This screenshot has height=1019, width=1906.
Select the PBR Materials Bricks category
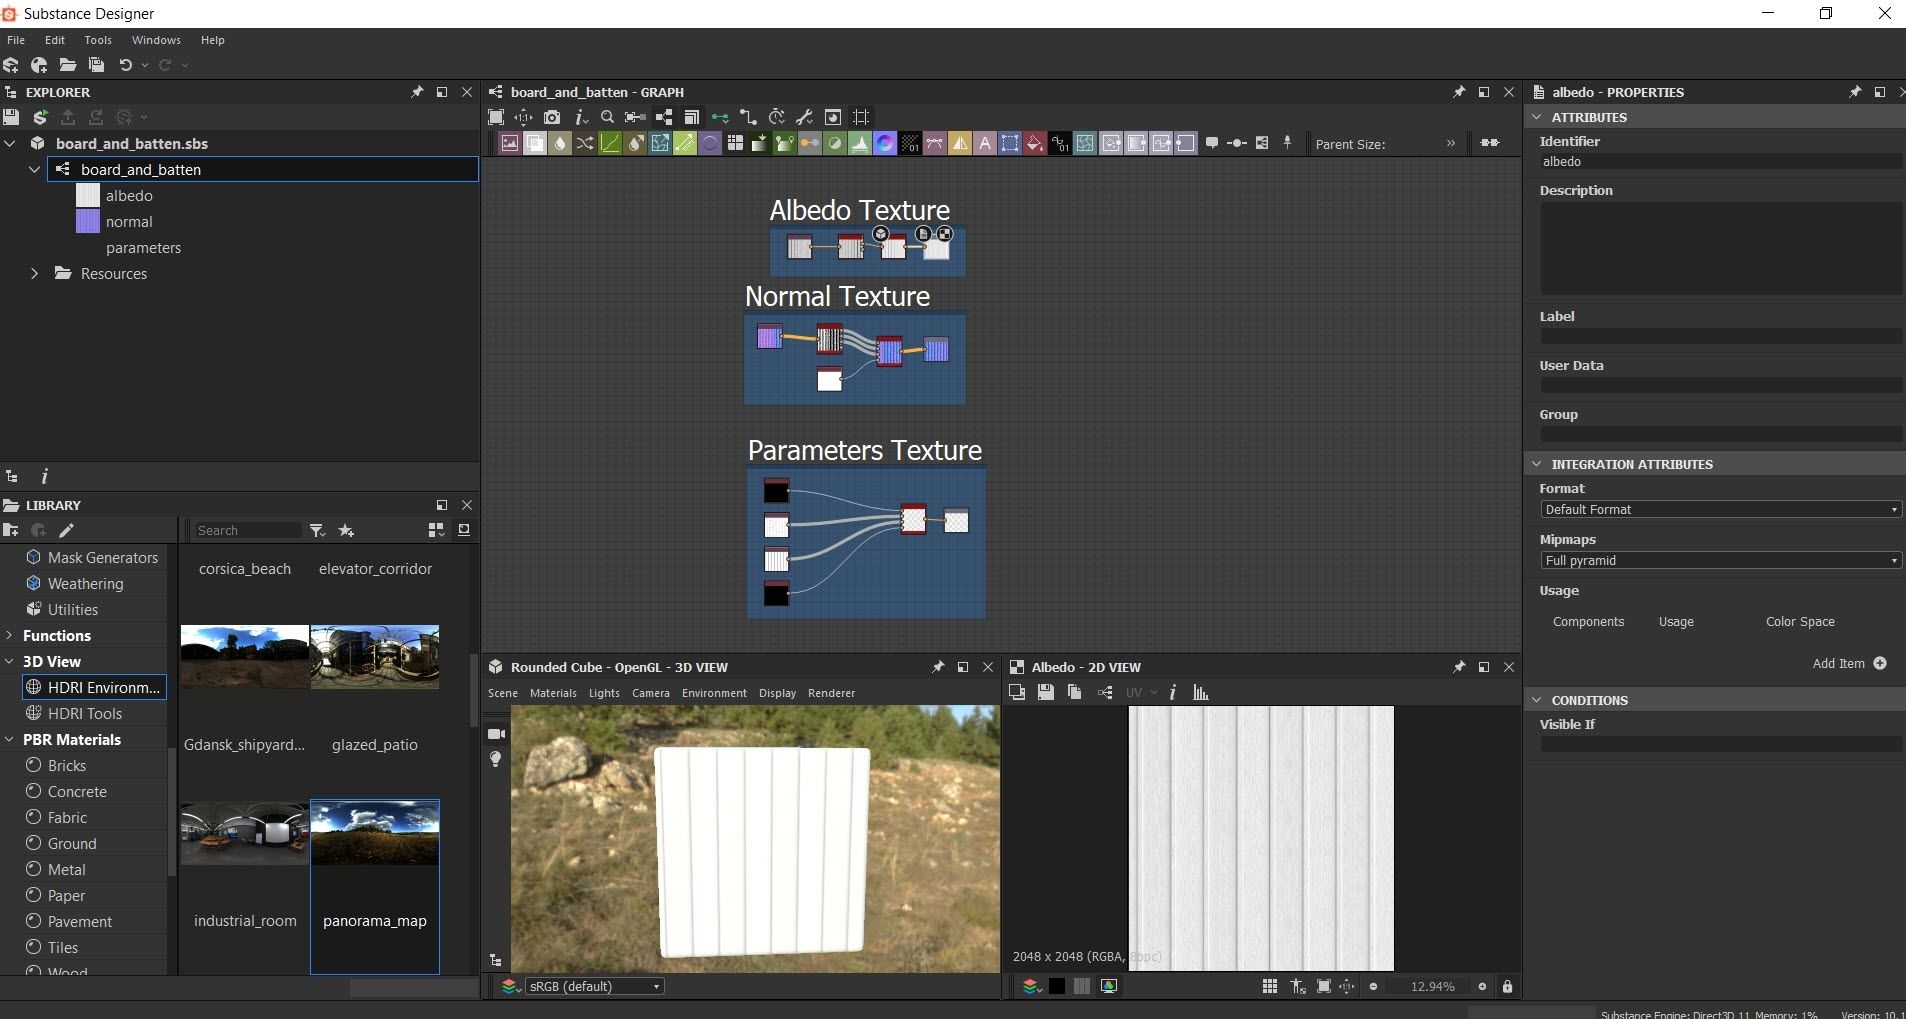[x=67, y=766]
